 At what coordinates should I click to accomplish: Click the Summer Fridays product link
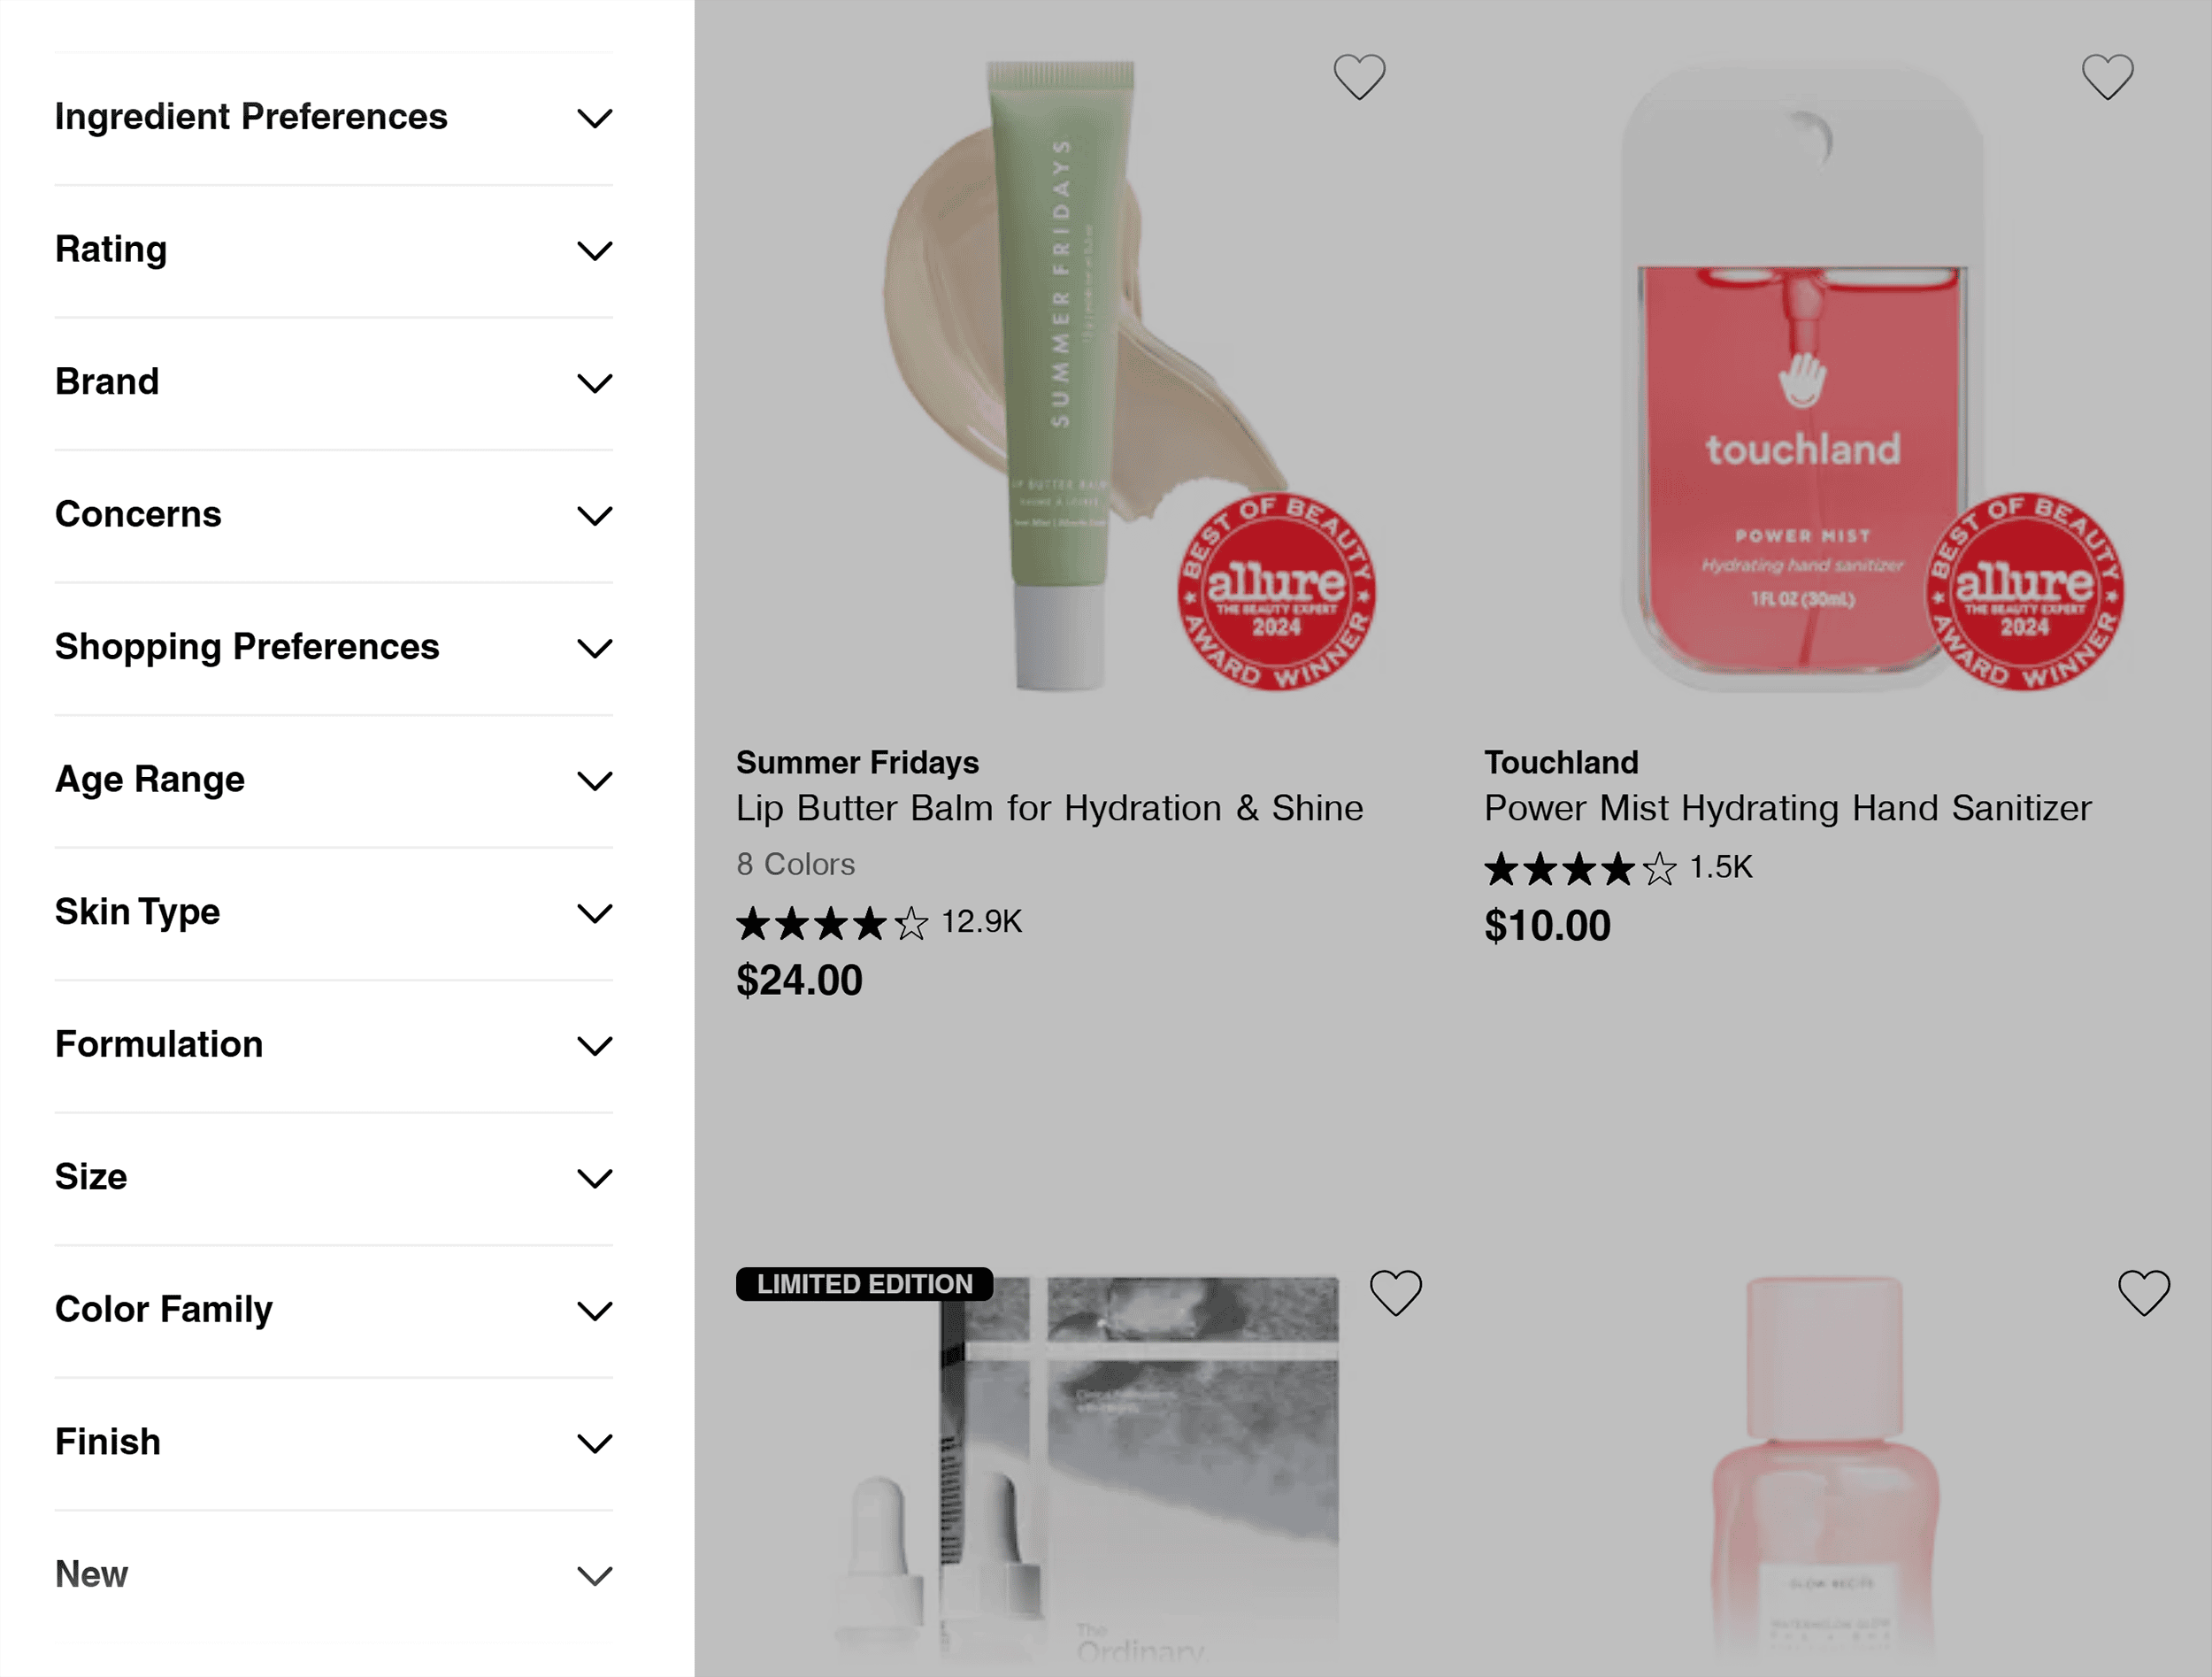click(x=1049, y=807)
